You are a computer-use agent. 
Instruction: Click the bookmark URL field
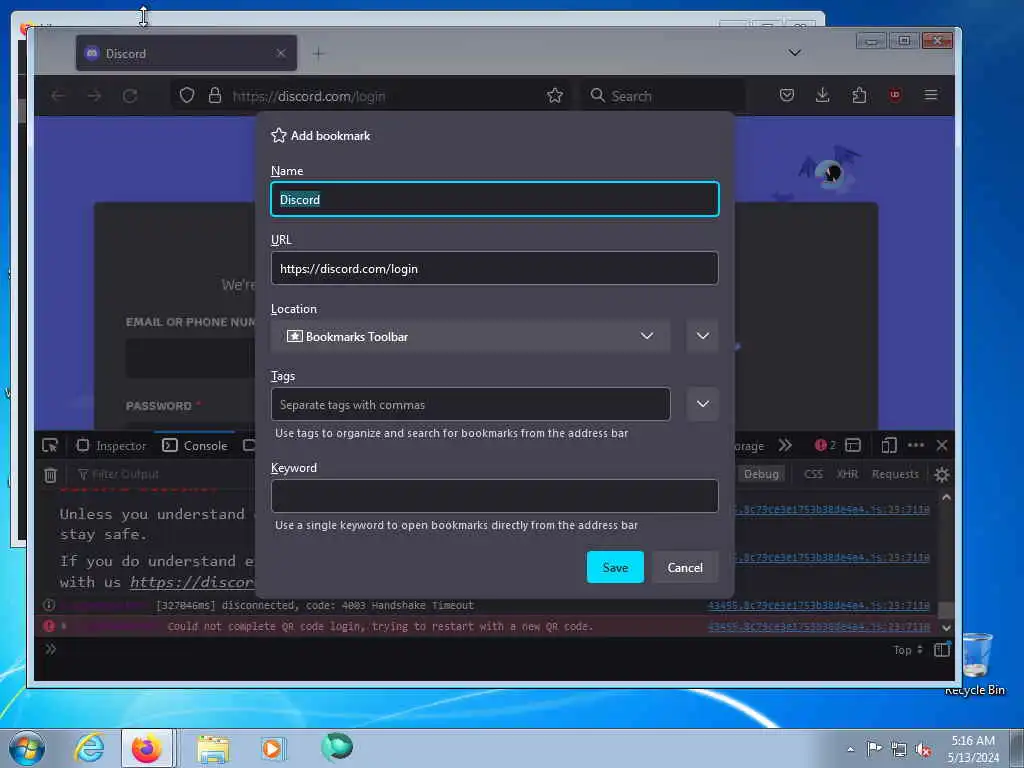494,268
